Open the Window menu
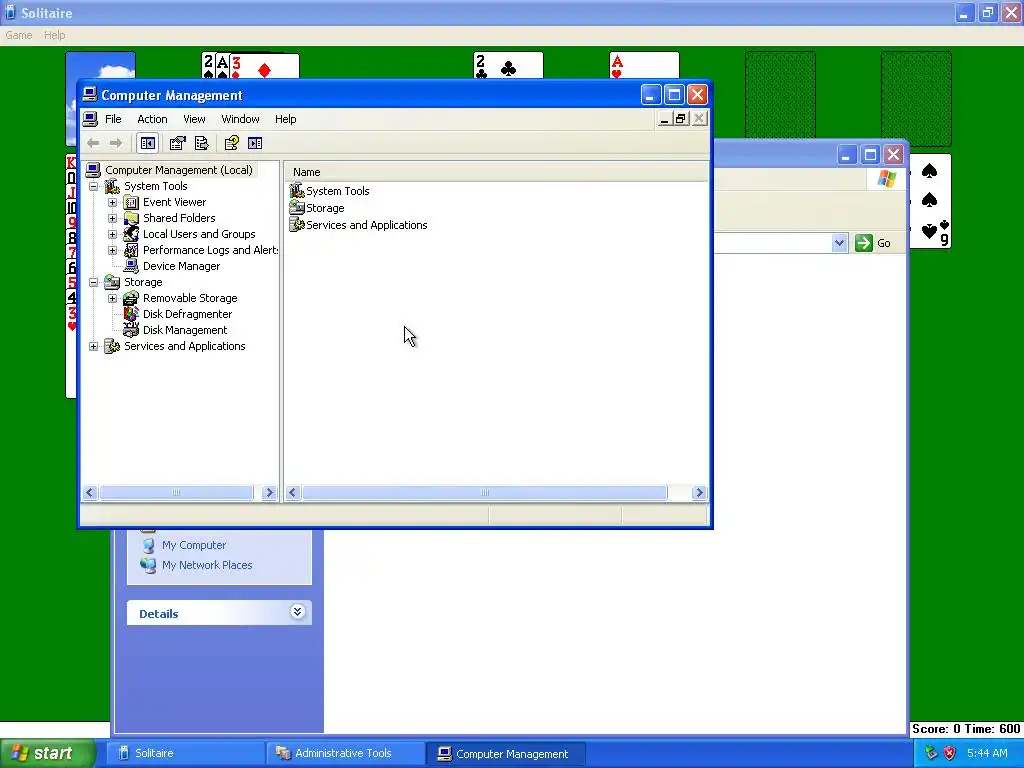1024x768 pixels. 240,119
